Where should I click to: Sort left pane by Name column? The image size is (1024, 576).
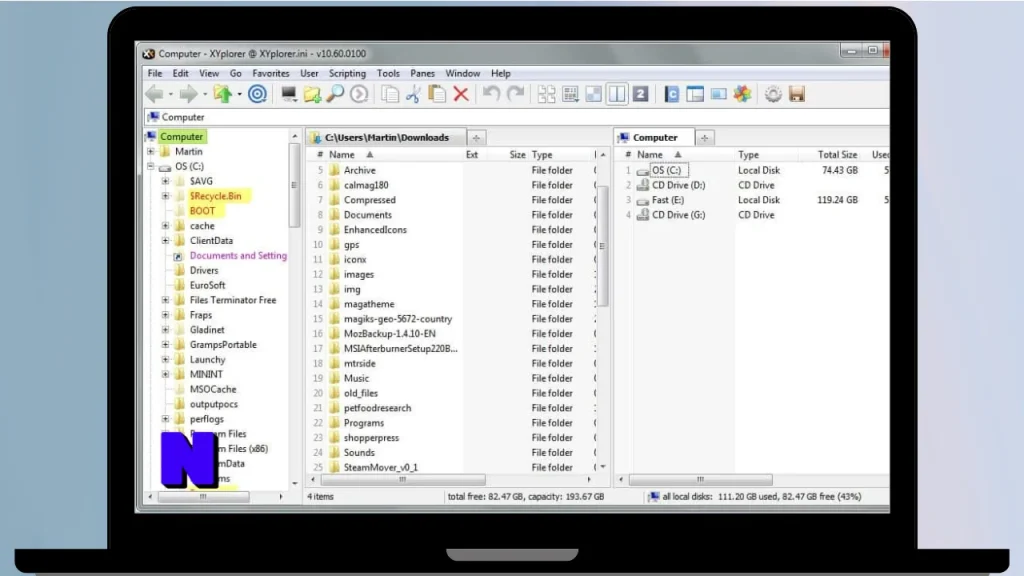342,155
